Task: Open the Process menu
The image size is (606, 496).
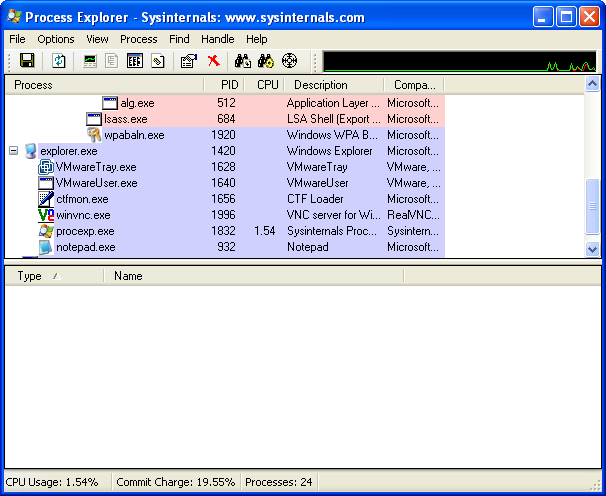Action: tap(138, 39)
